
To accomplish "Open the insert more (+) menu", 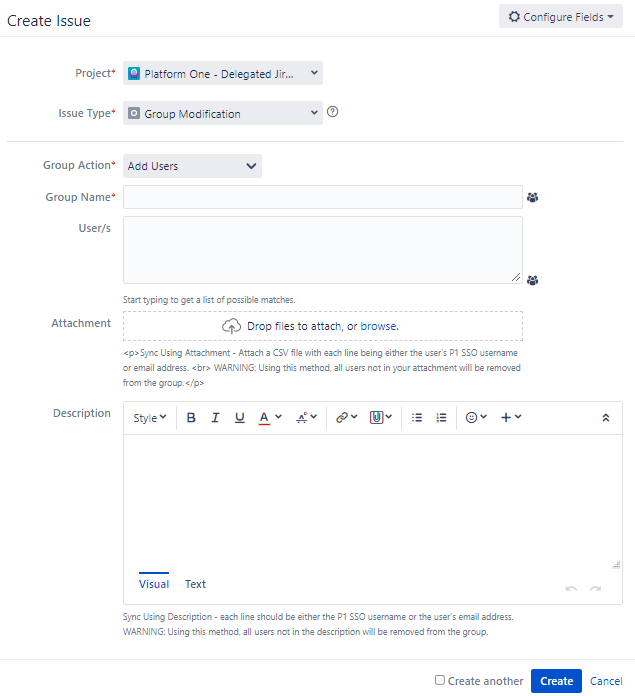I will (x=511, y=418).
